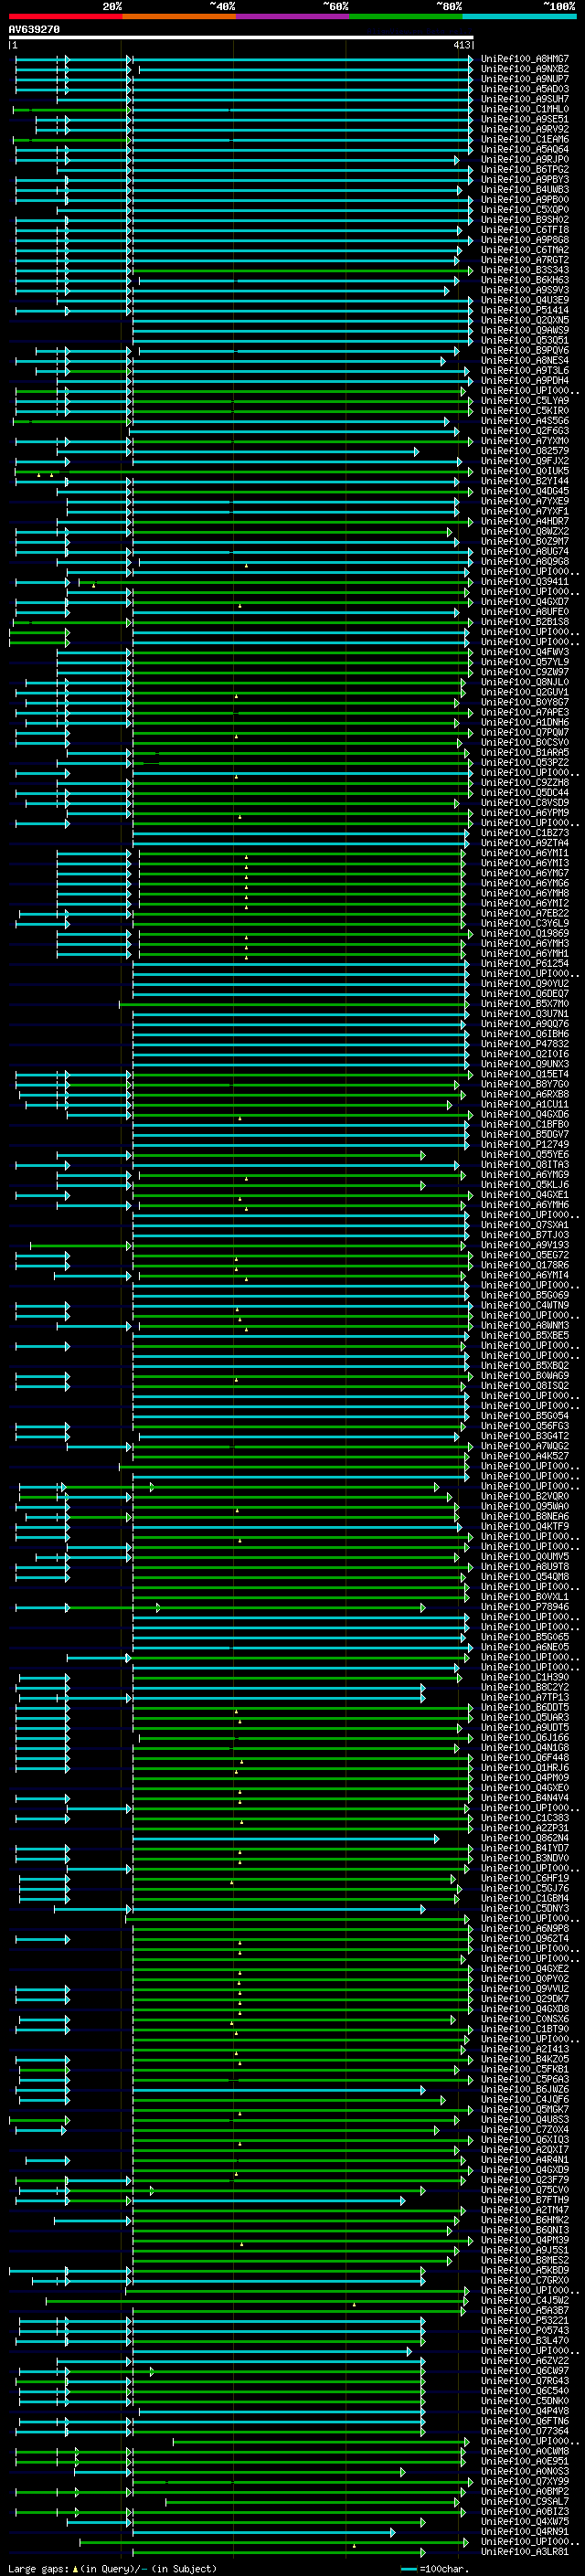Click the label UniRef100_A9RV92
This screenshot has width=585, height=2576.
525,129
